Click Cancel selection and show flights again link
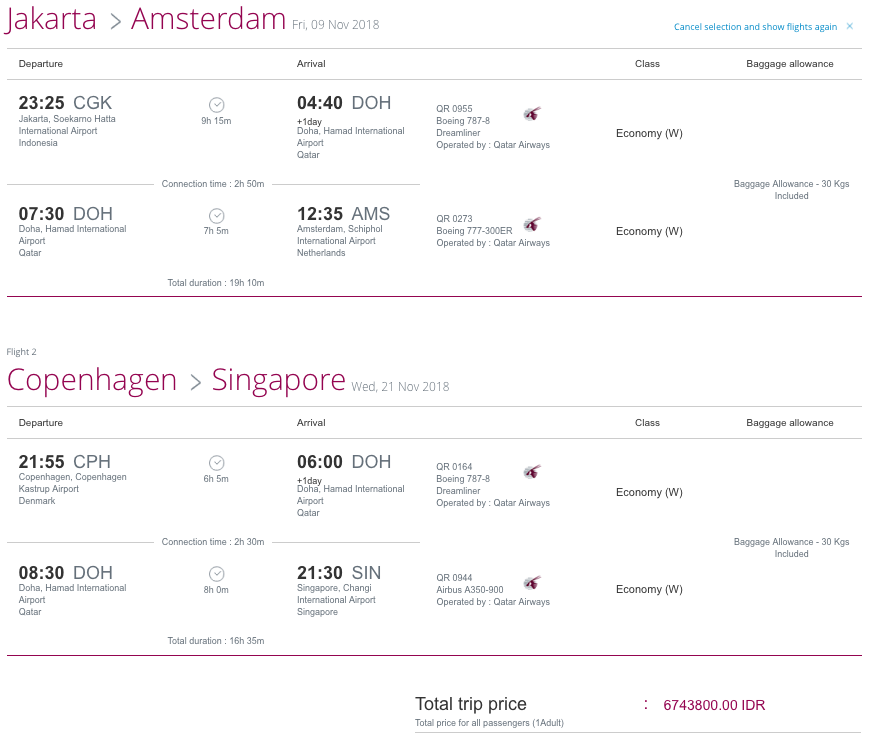The image size is (876, 733). [755, 27]
